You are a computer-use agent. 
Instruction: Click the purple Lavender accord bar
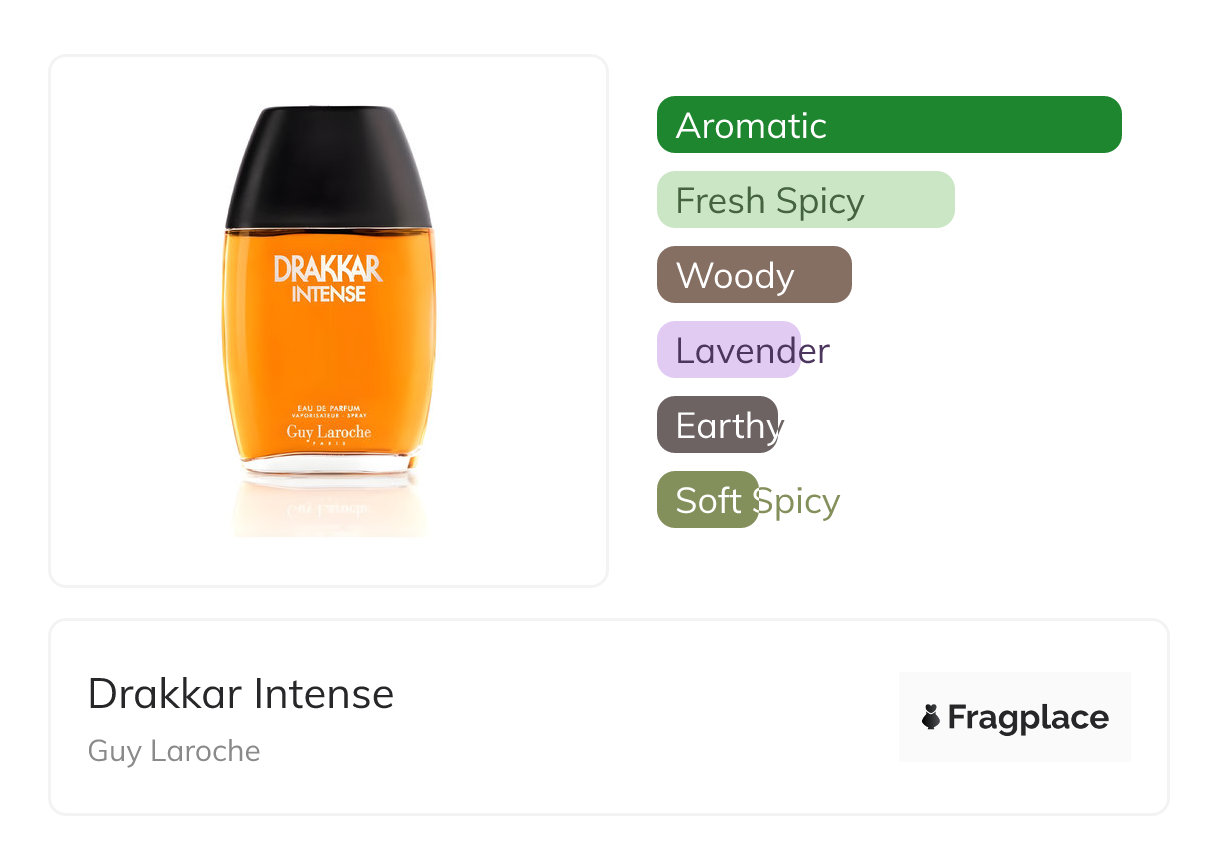point(729,350)
